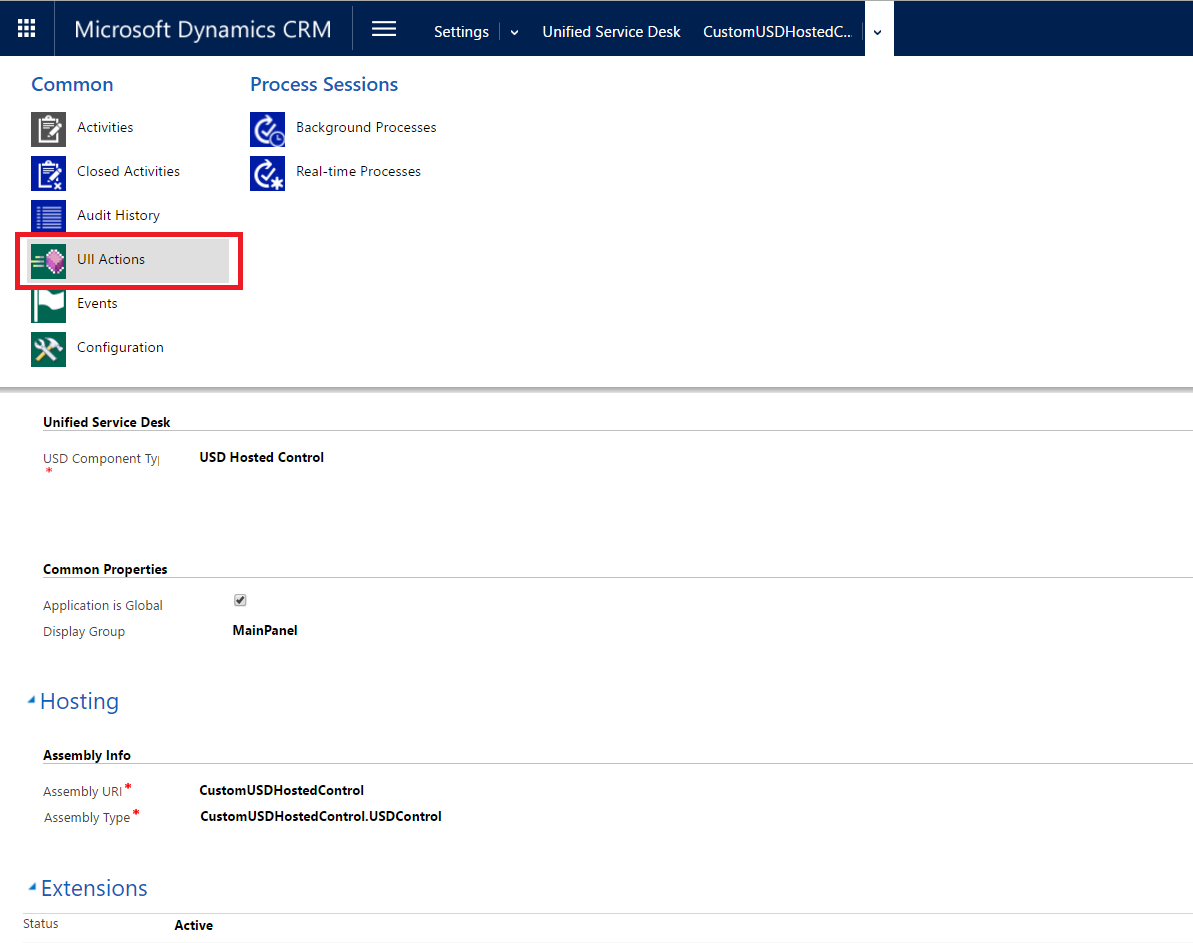Click the Assembly URI field value
Viewport: 1193px width, 943px height.
click(281, 791)
